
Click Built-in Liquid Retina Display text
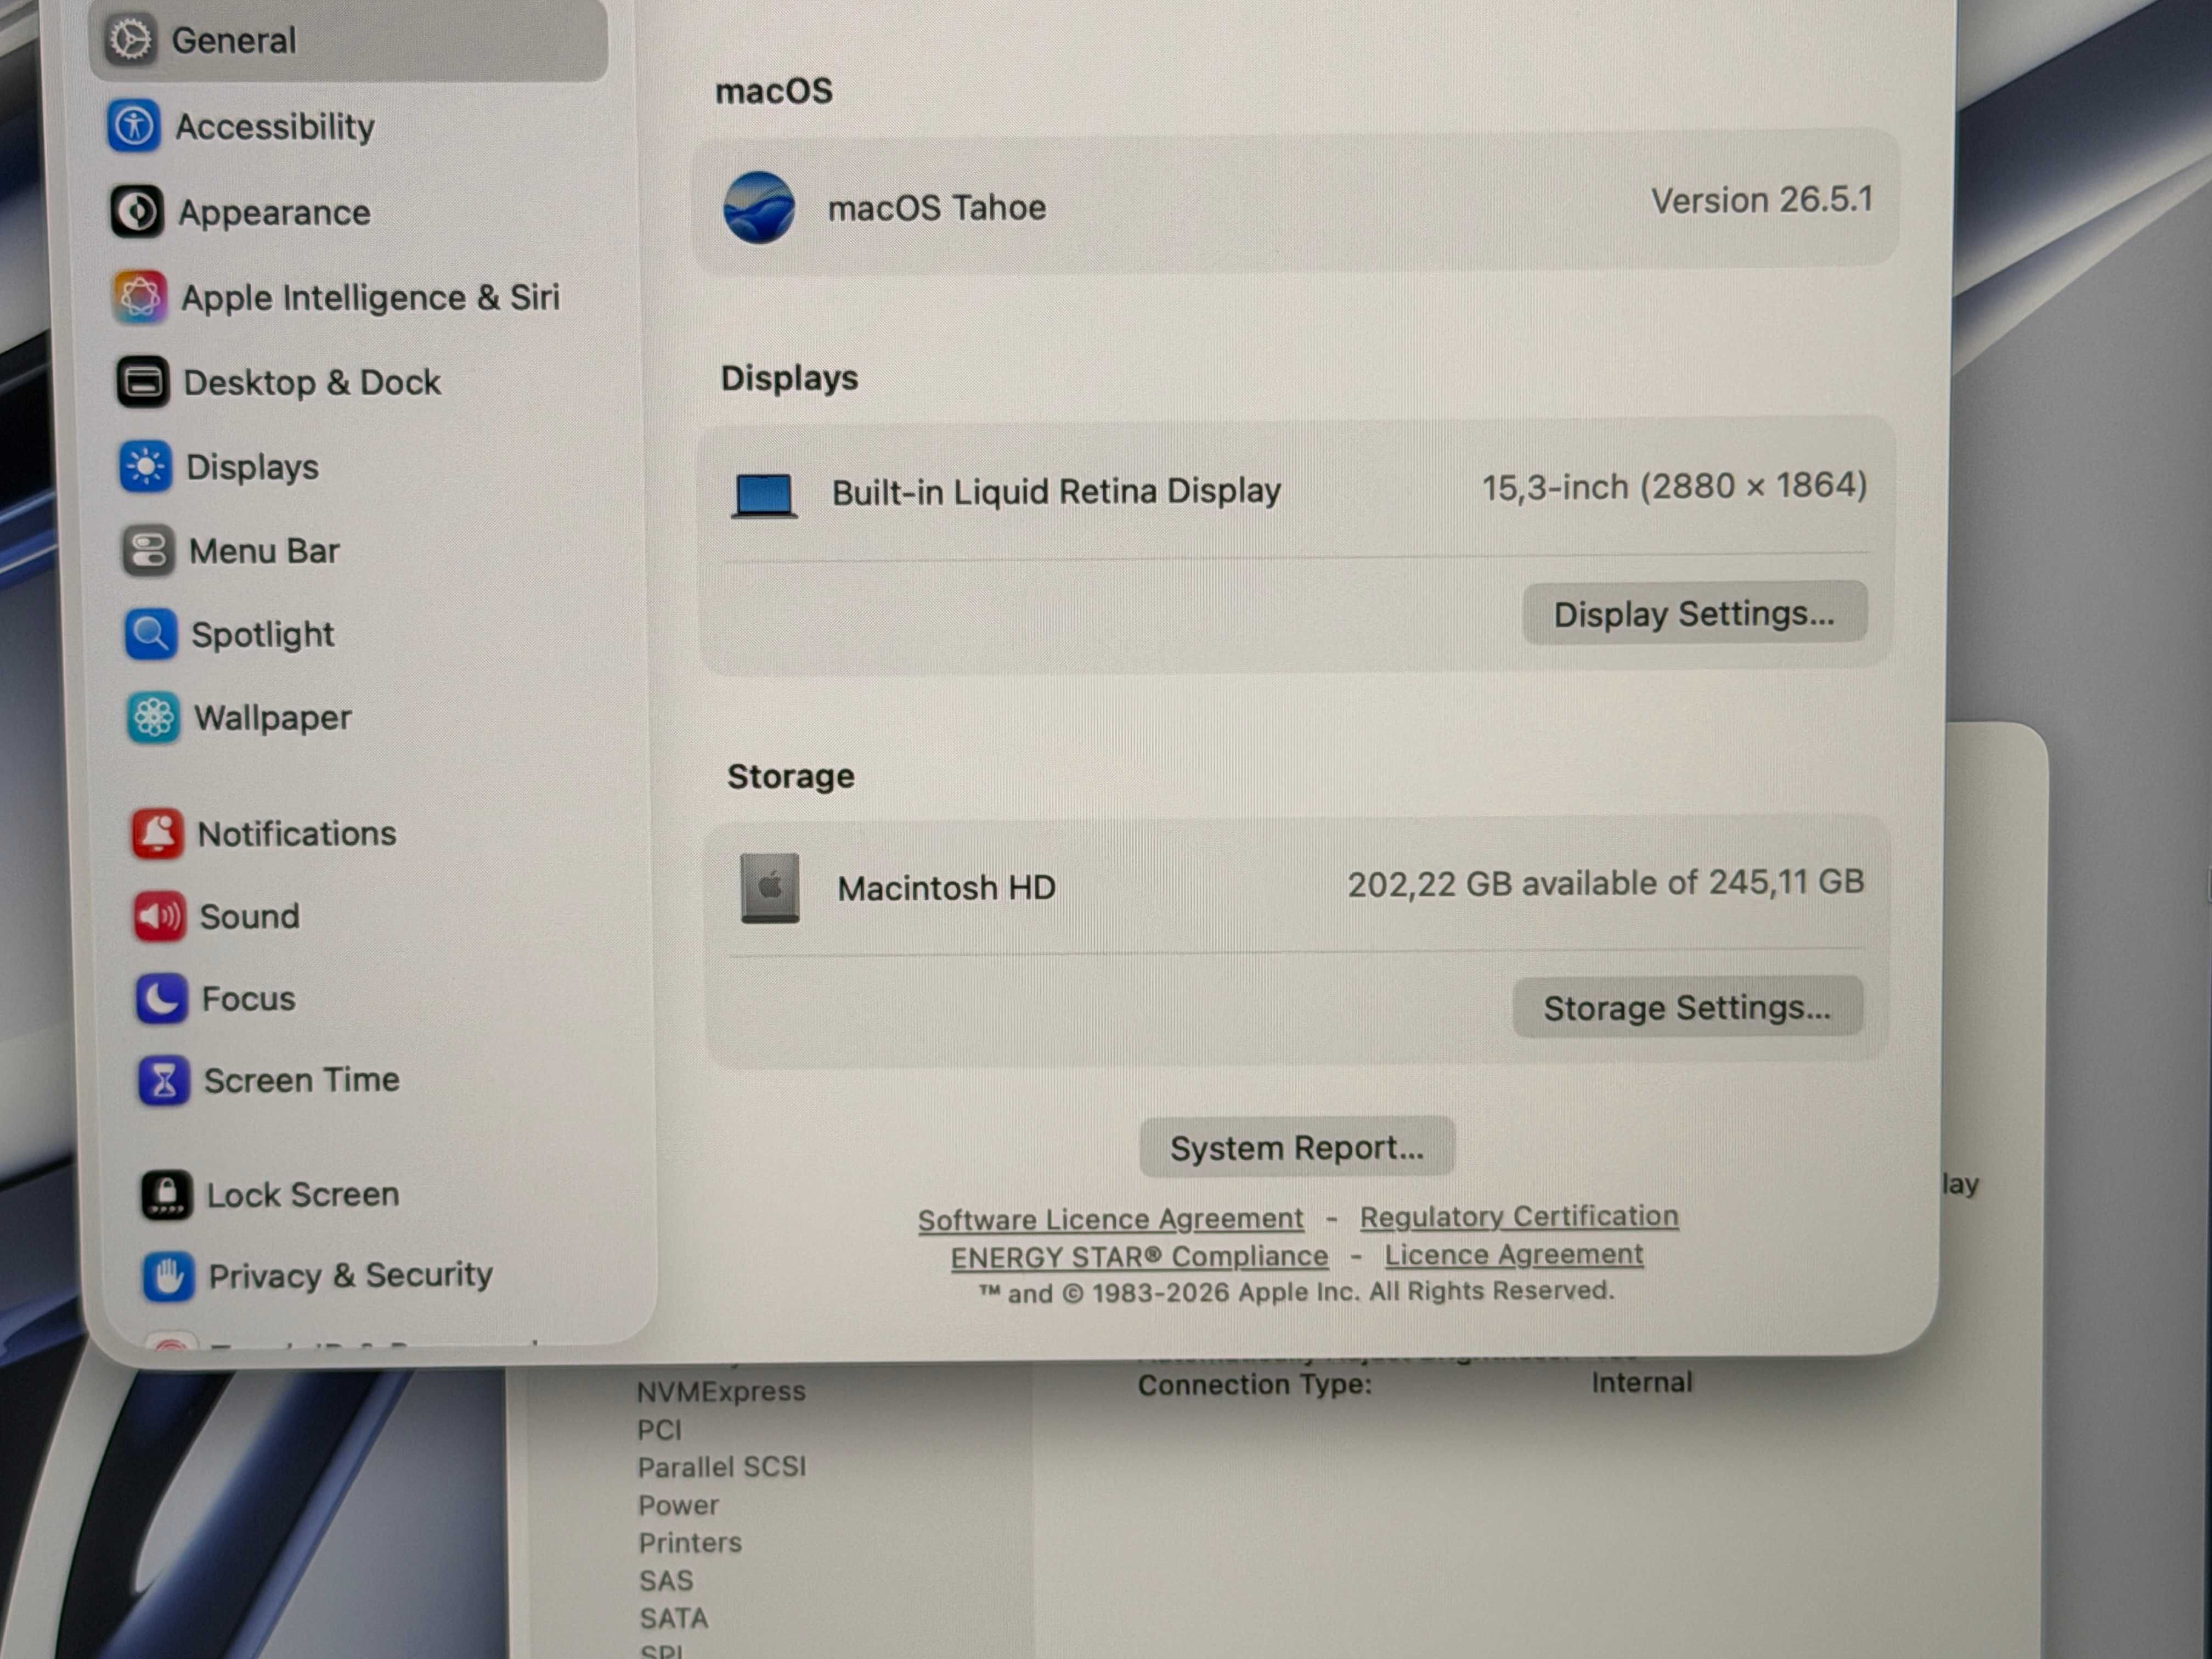coord(1056,491)
